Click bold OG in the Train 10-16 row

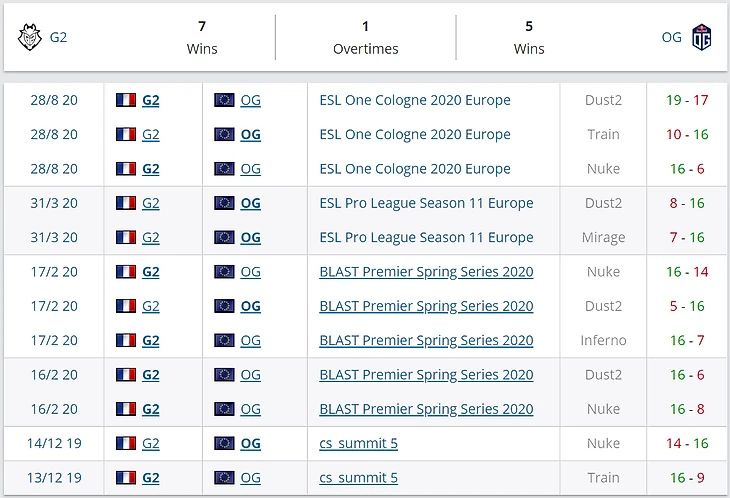pos(250,134)
